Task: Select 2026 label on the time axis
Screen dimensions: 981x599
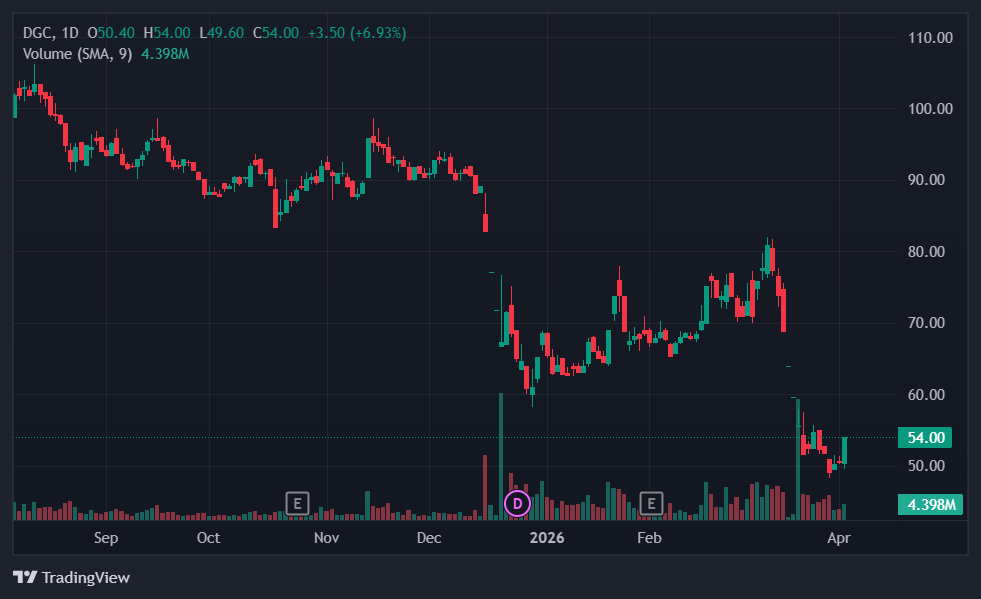Action: point(547,538)
